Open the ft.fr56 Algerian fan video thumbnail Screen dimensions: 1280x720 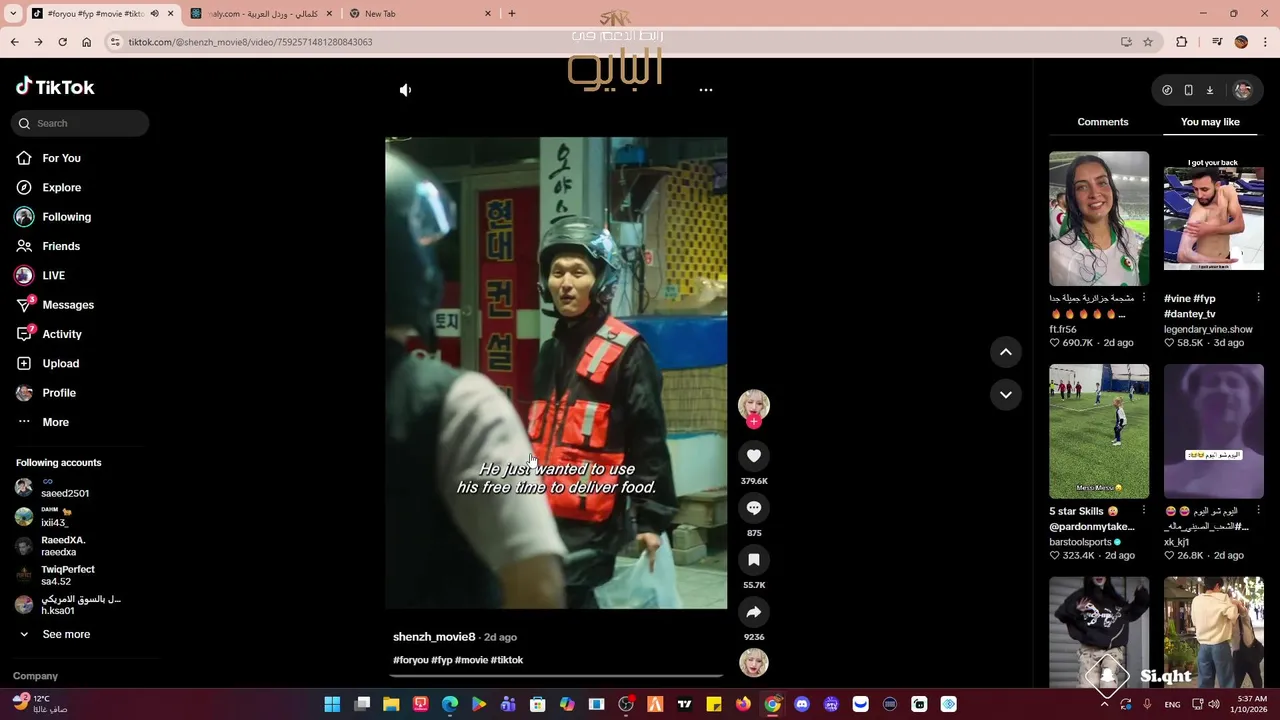click(1099, 218)
